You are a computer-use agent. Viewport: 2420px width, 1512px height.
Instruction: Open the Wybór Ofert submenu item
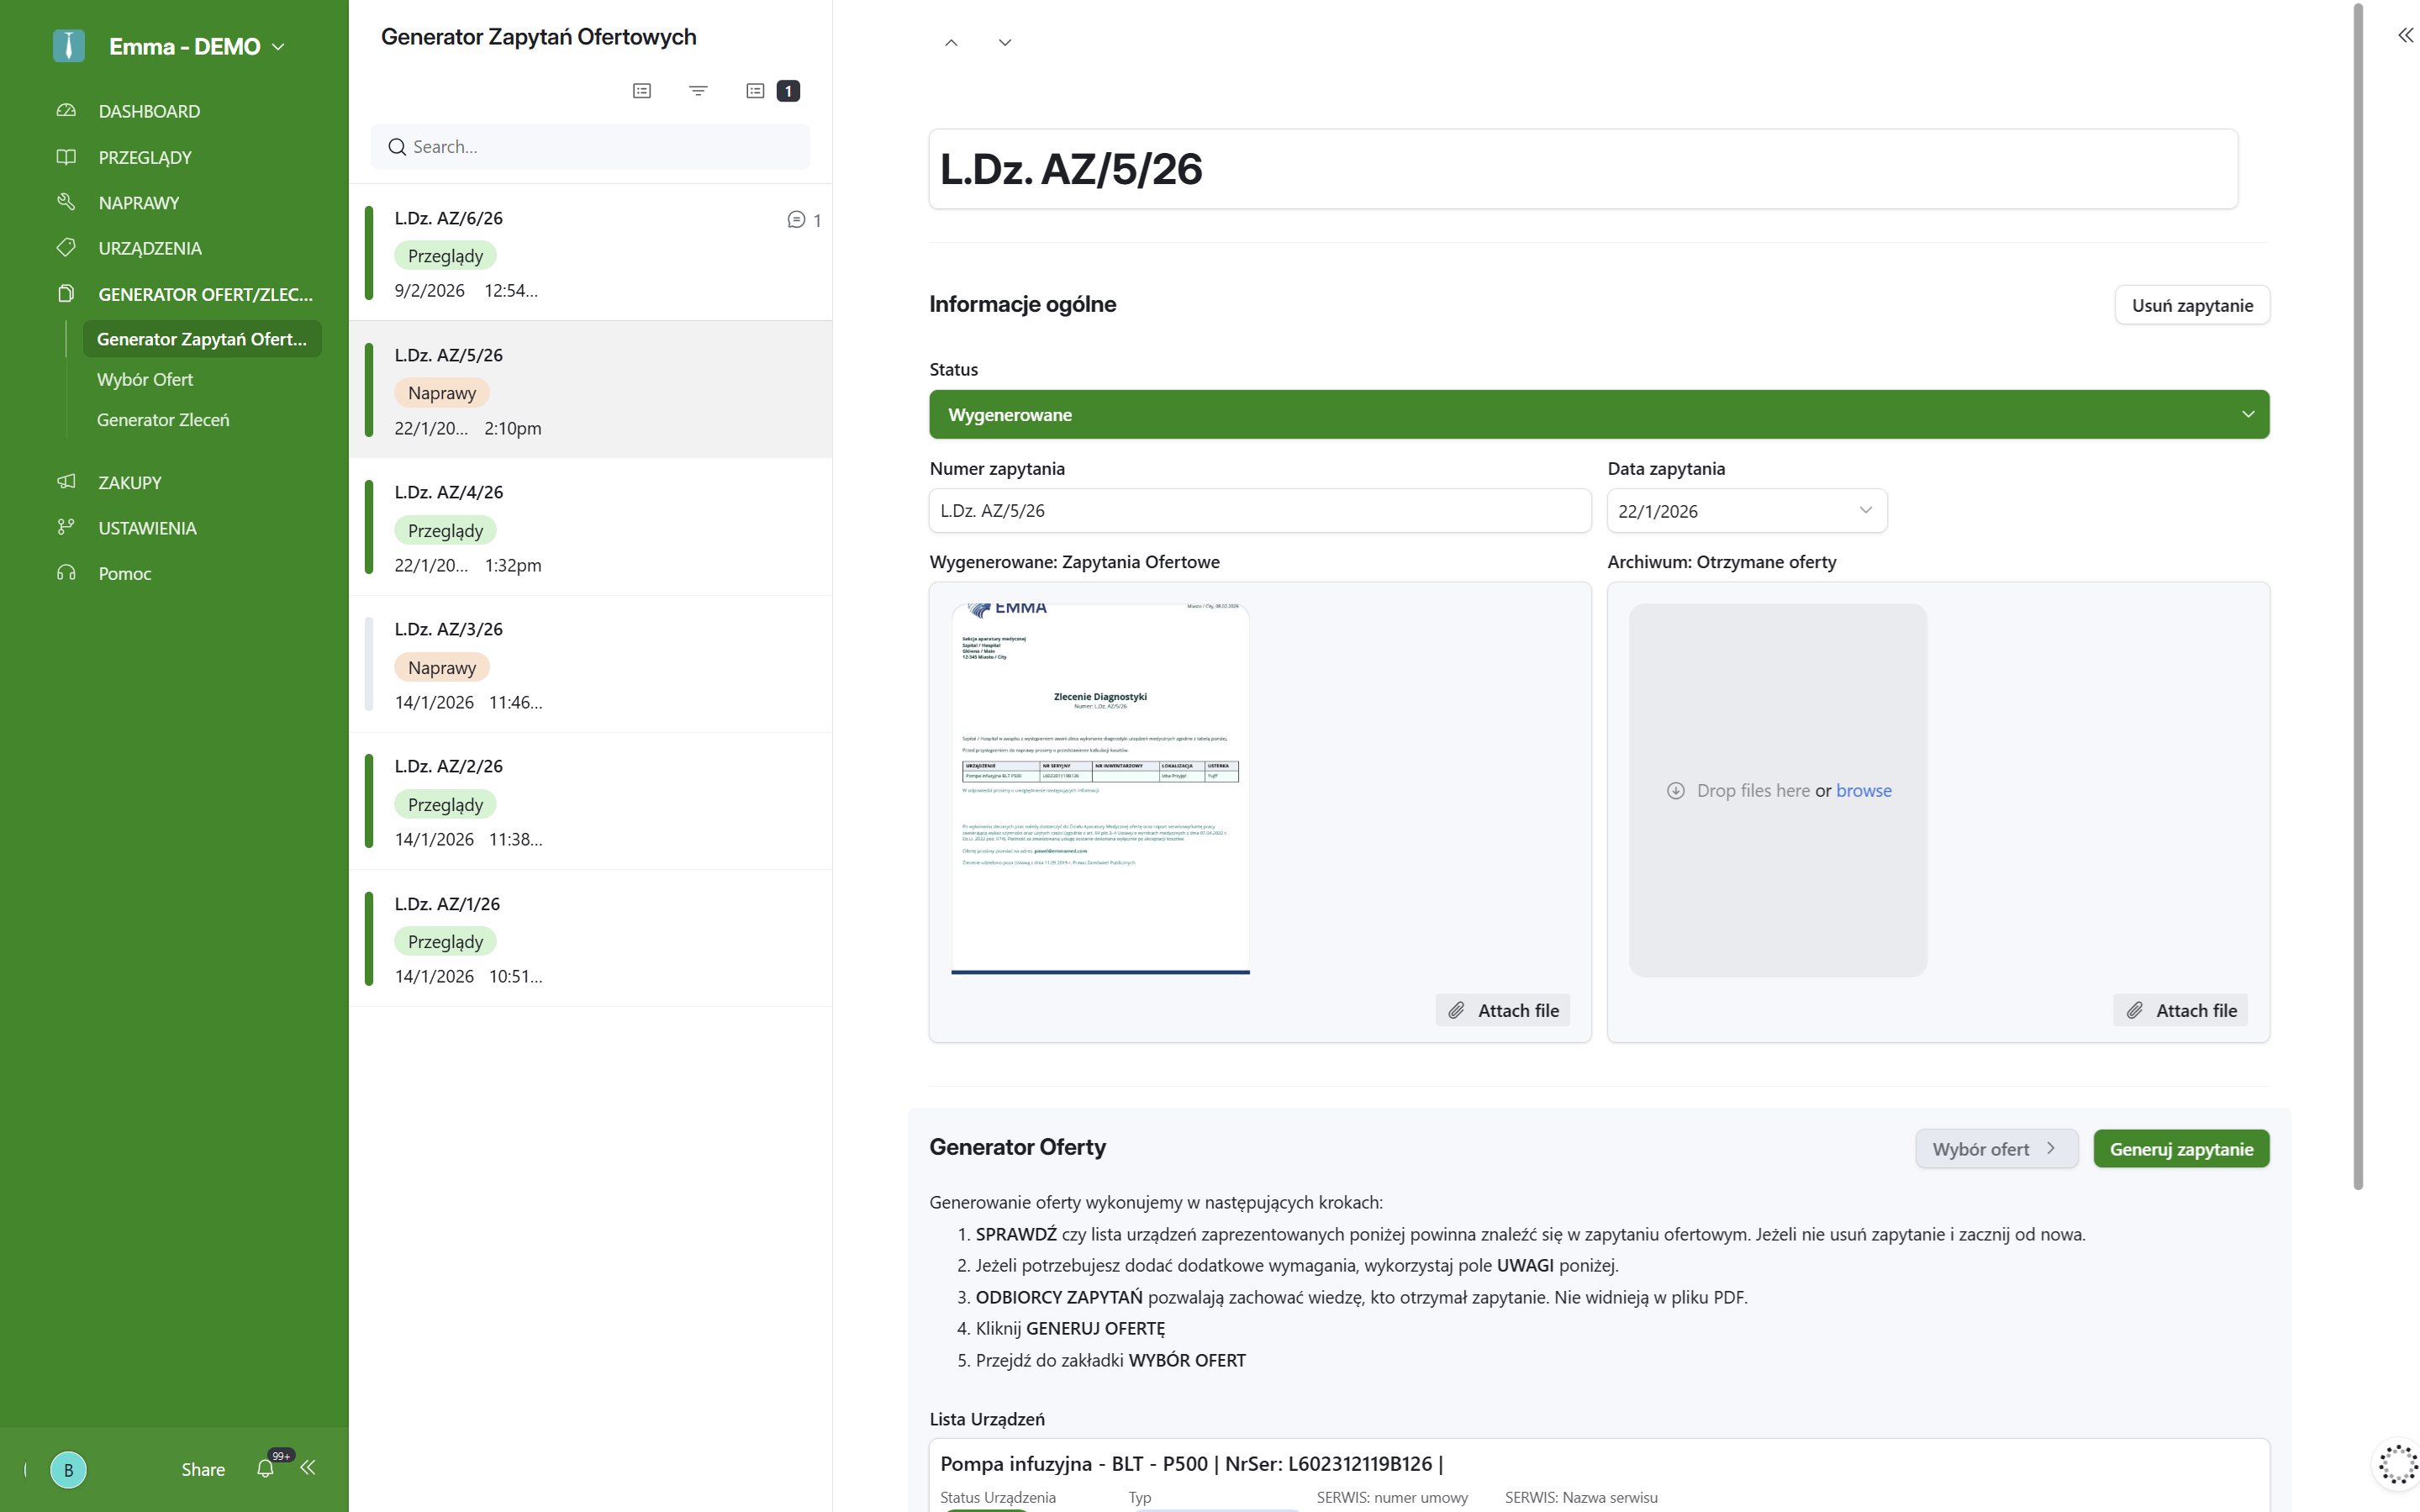(x=145, y=380)
